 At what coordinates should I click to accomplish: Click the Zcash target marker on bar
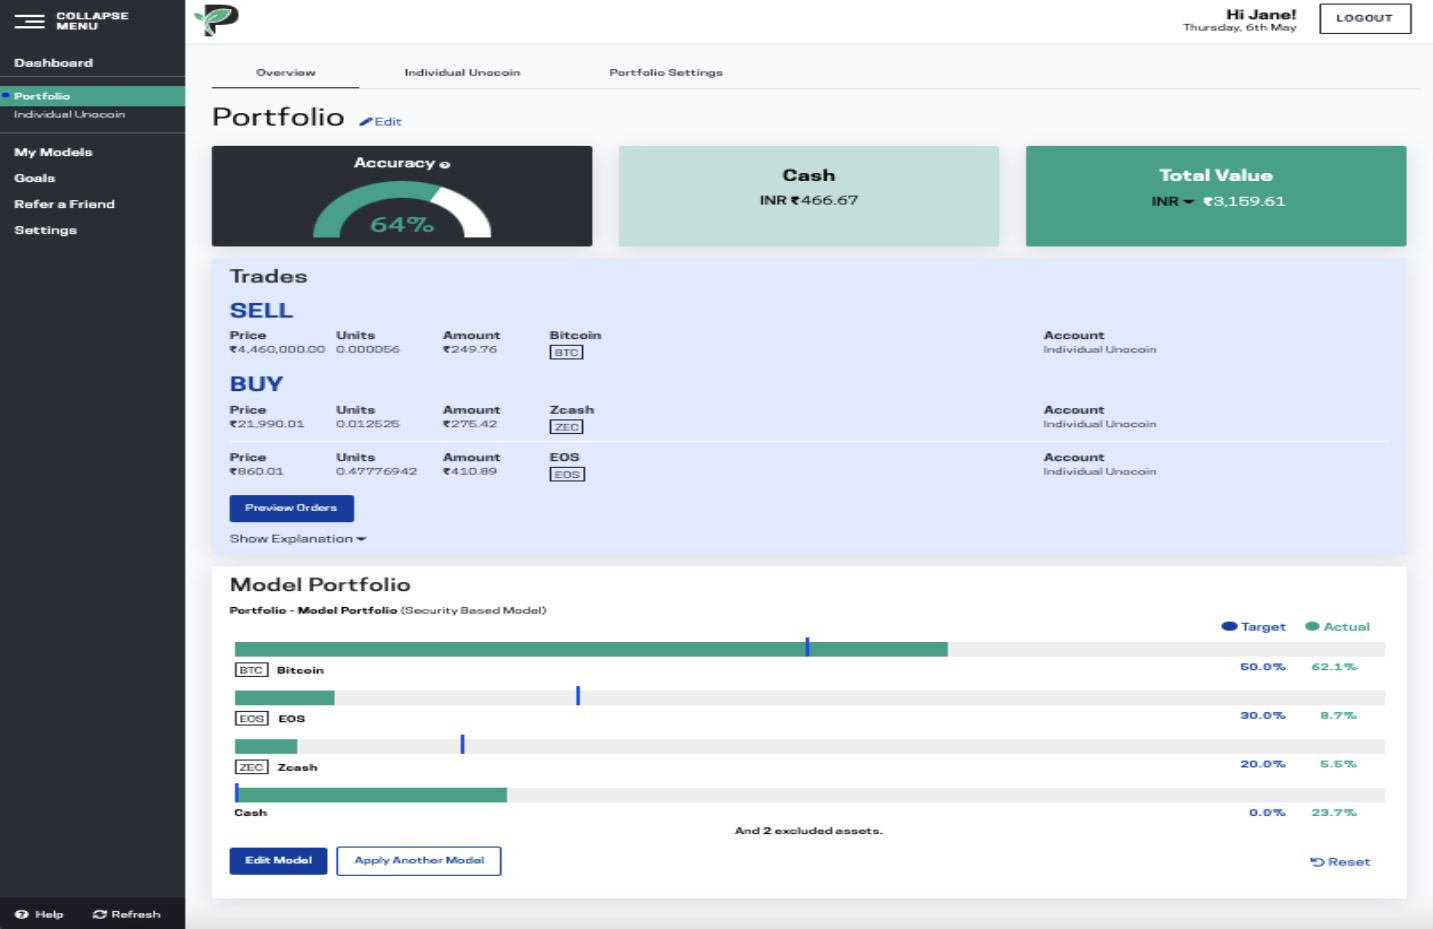[x=462, y=744]
